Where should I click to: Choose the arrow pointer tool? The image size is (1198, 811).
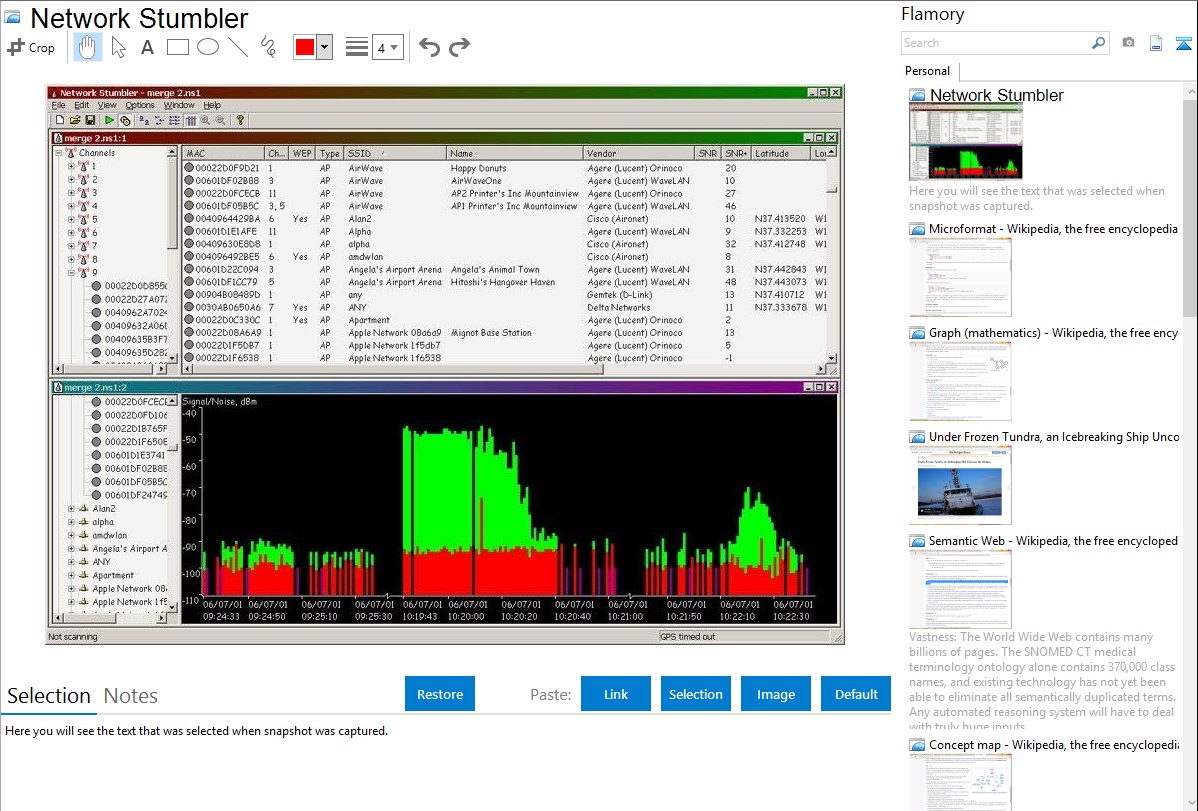coord(118,47)
